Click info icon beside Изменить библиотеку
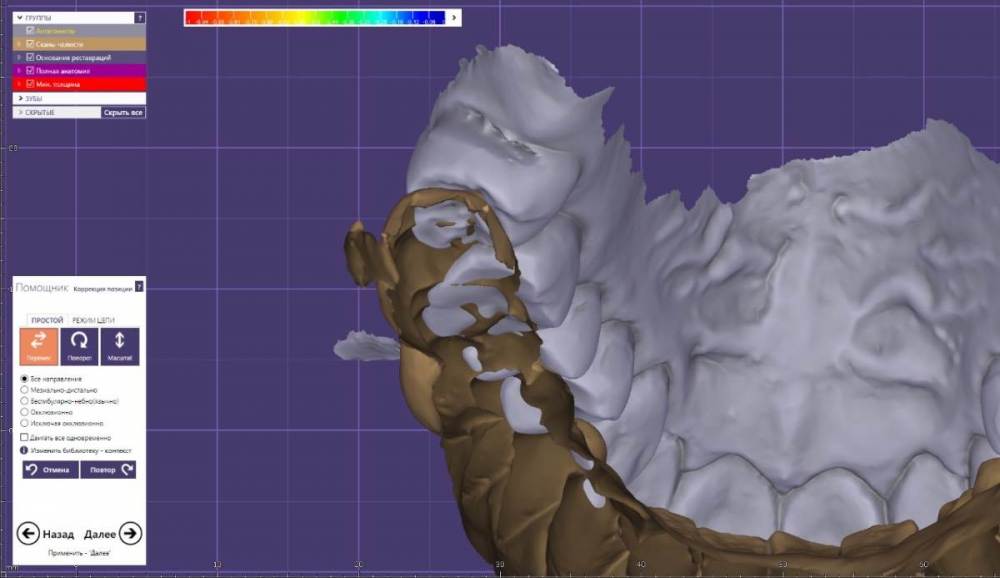Image resolution: width=1000 pixels, height=578 pixels. point(24,451)
